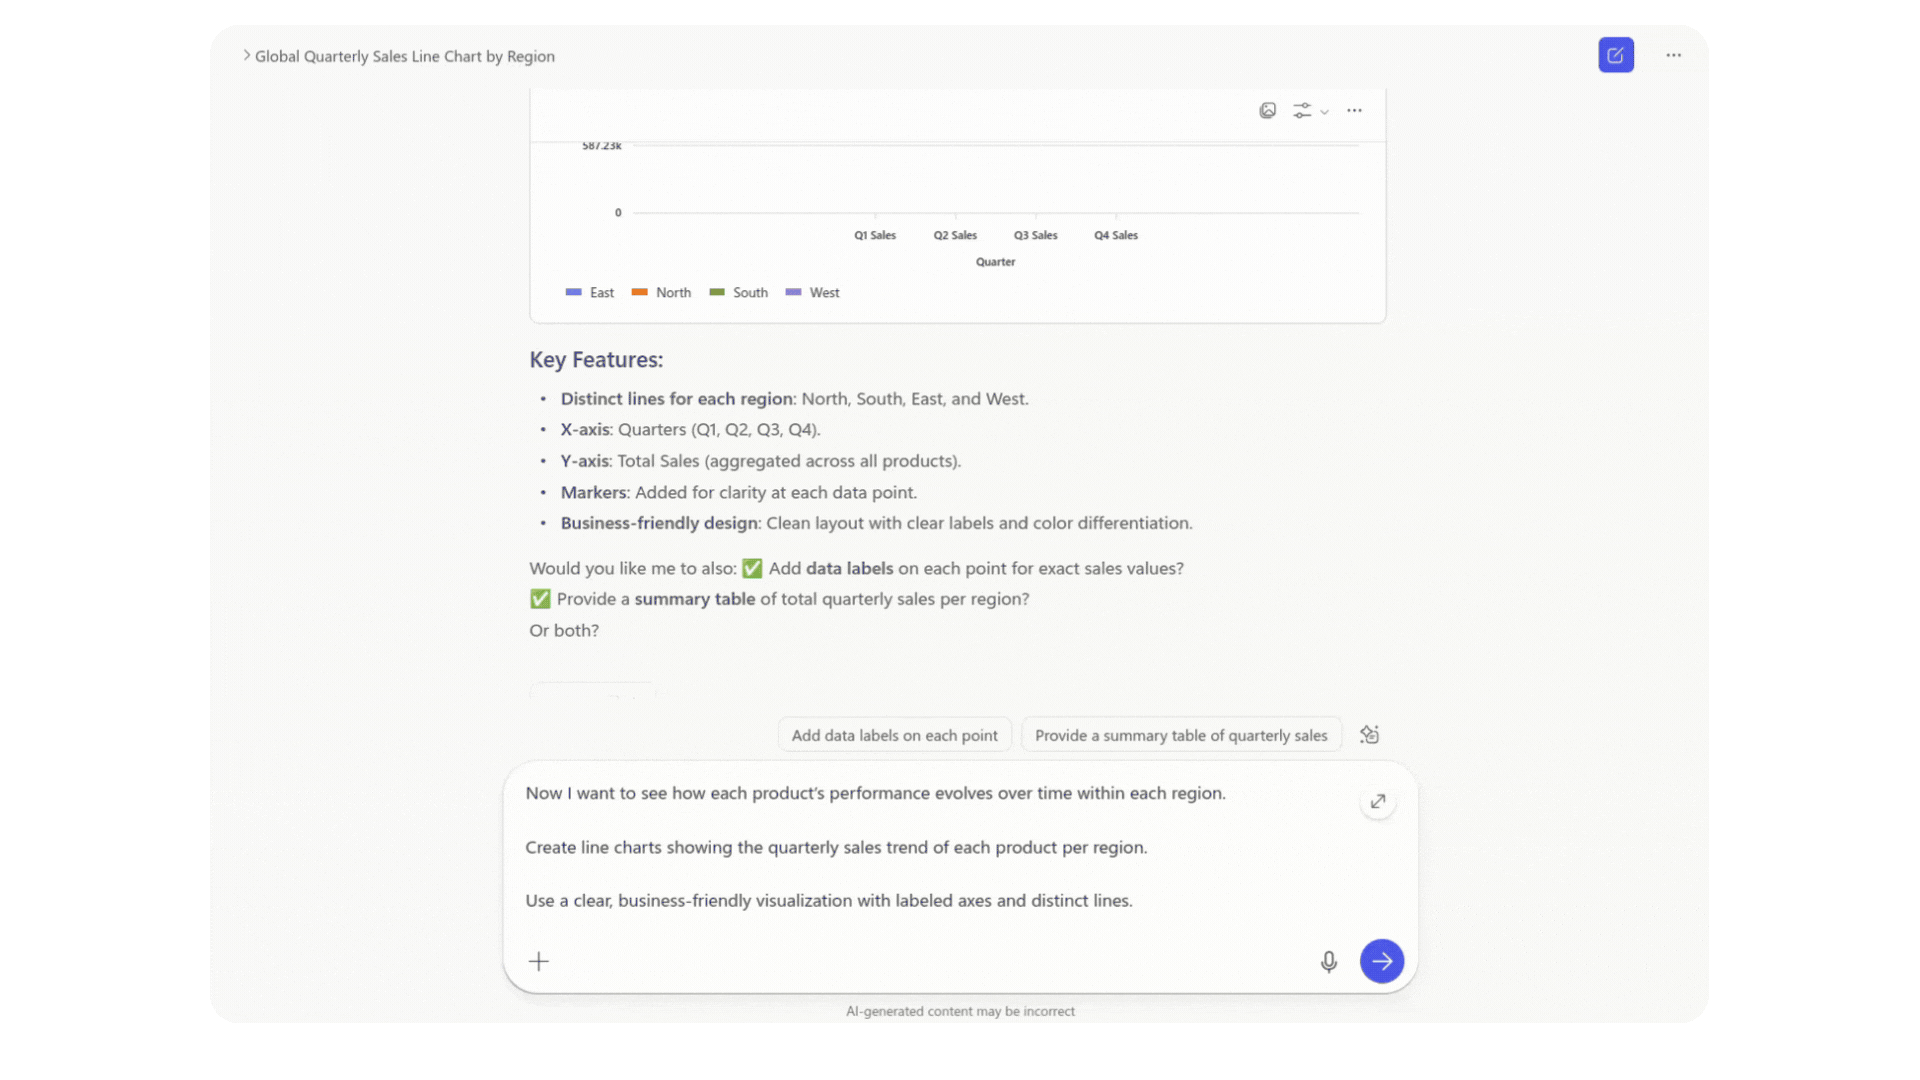Toggle the East legend series
The height and width of the screenshot is (1080, 1920).
(x=601, y=292)
